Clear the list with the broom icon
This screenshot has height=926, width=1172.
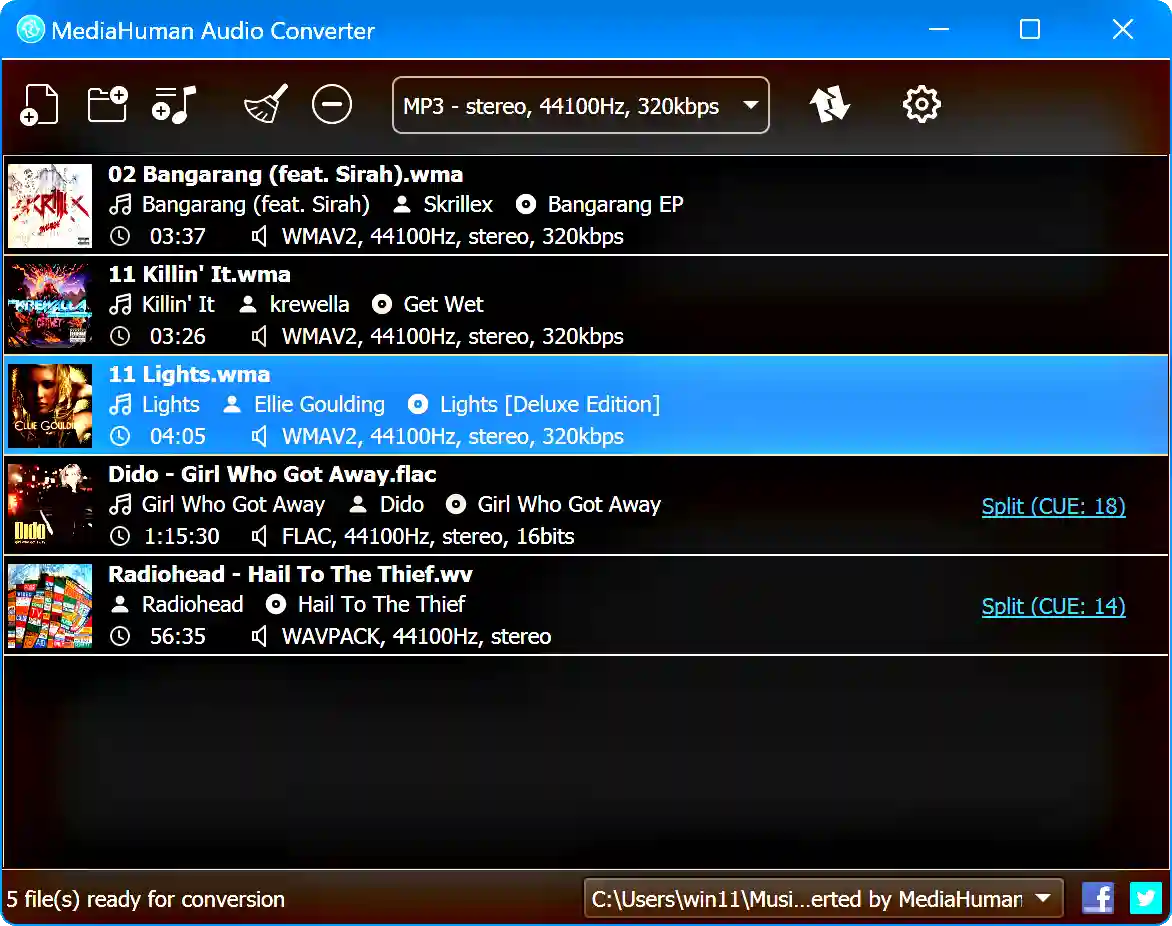(266, 105)
